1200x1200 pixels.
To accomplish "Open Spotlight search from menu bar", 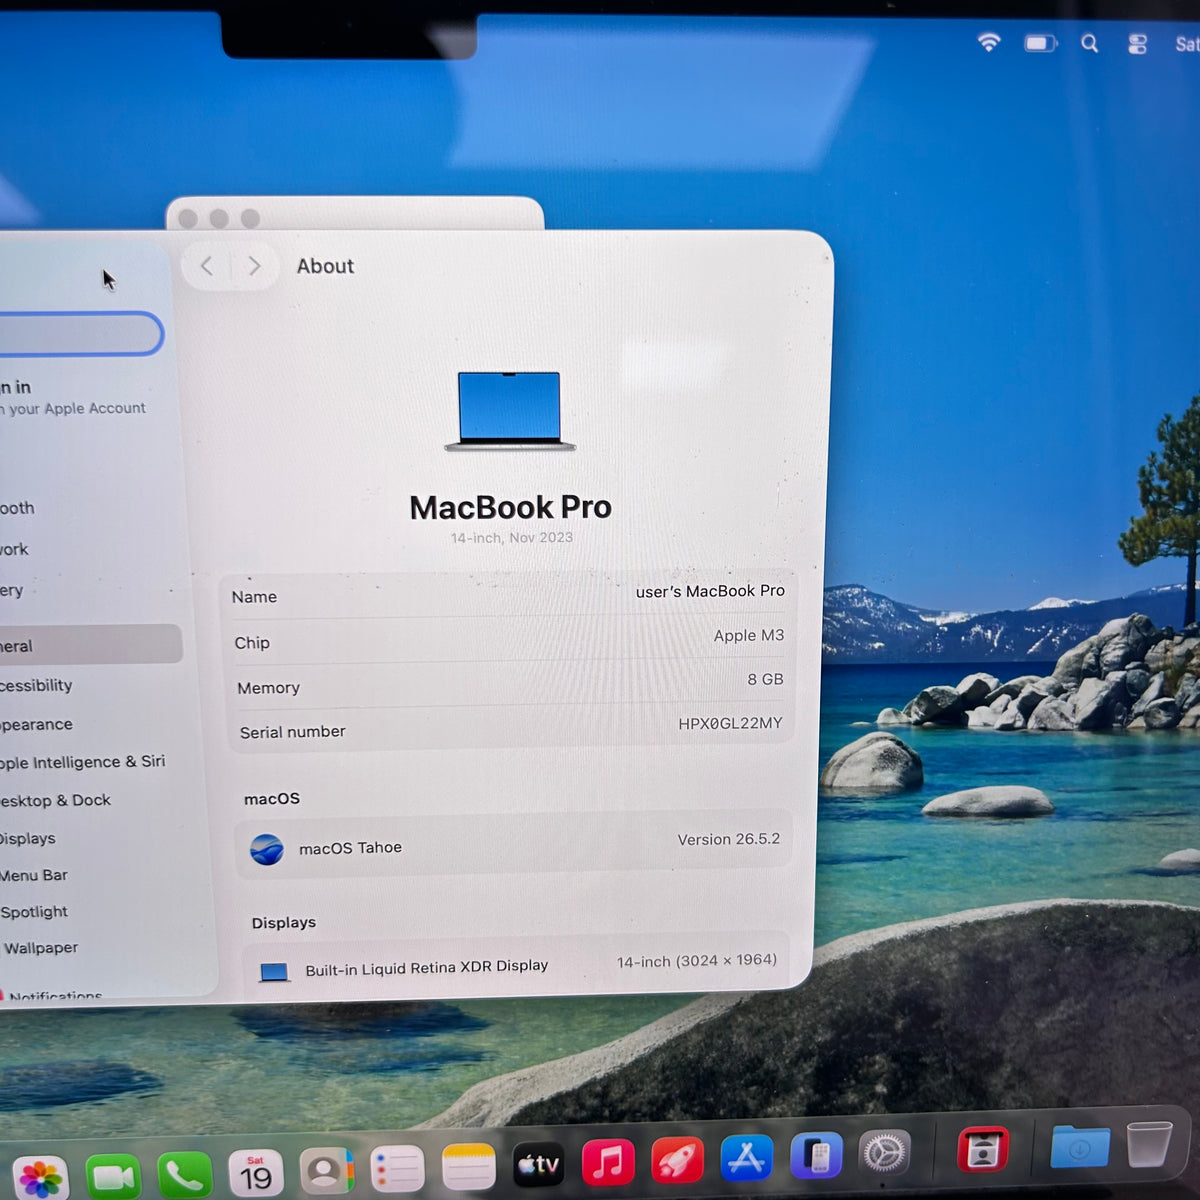I will 1090,43.
